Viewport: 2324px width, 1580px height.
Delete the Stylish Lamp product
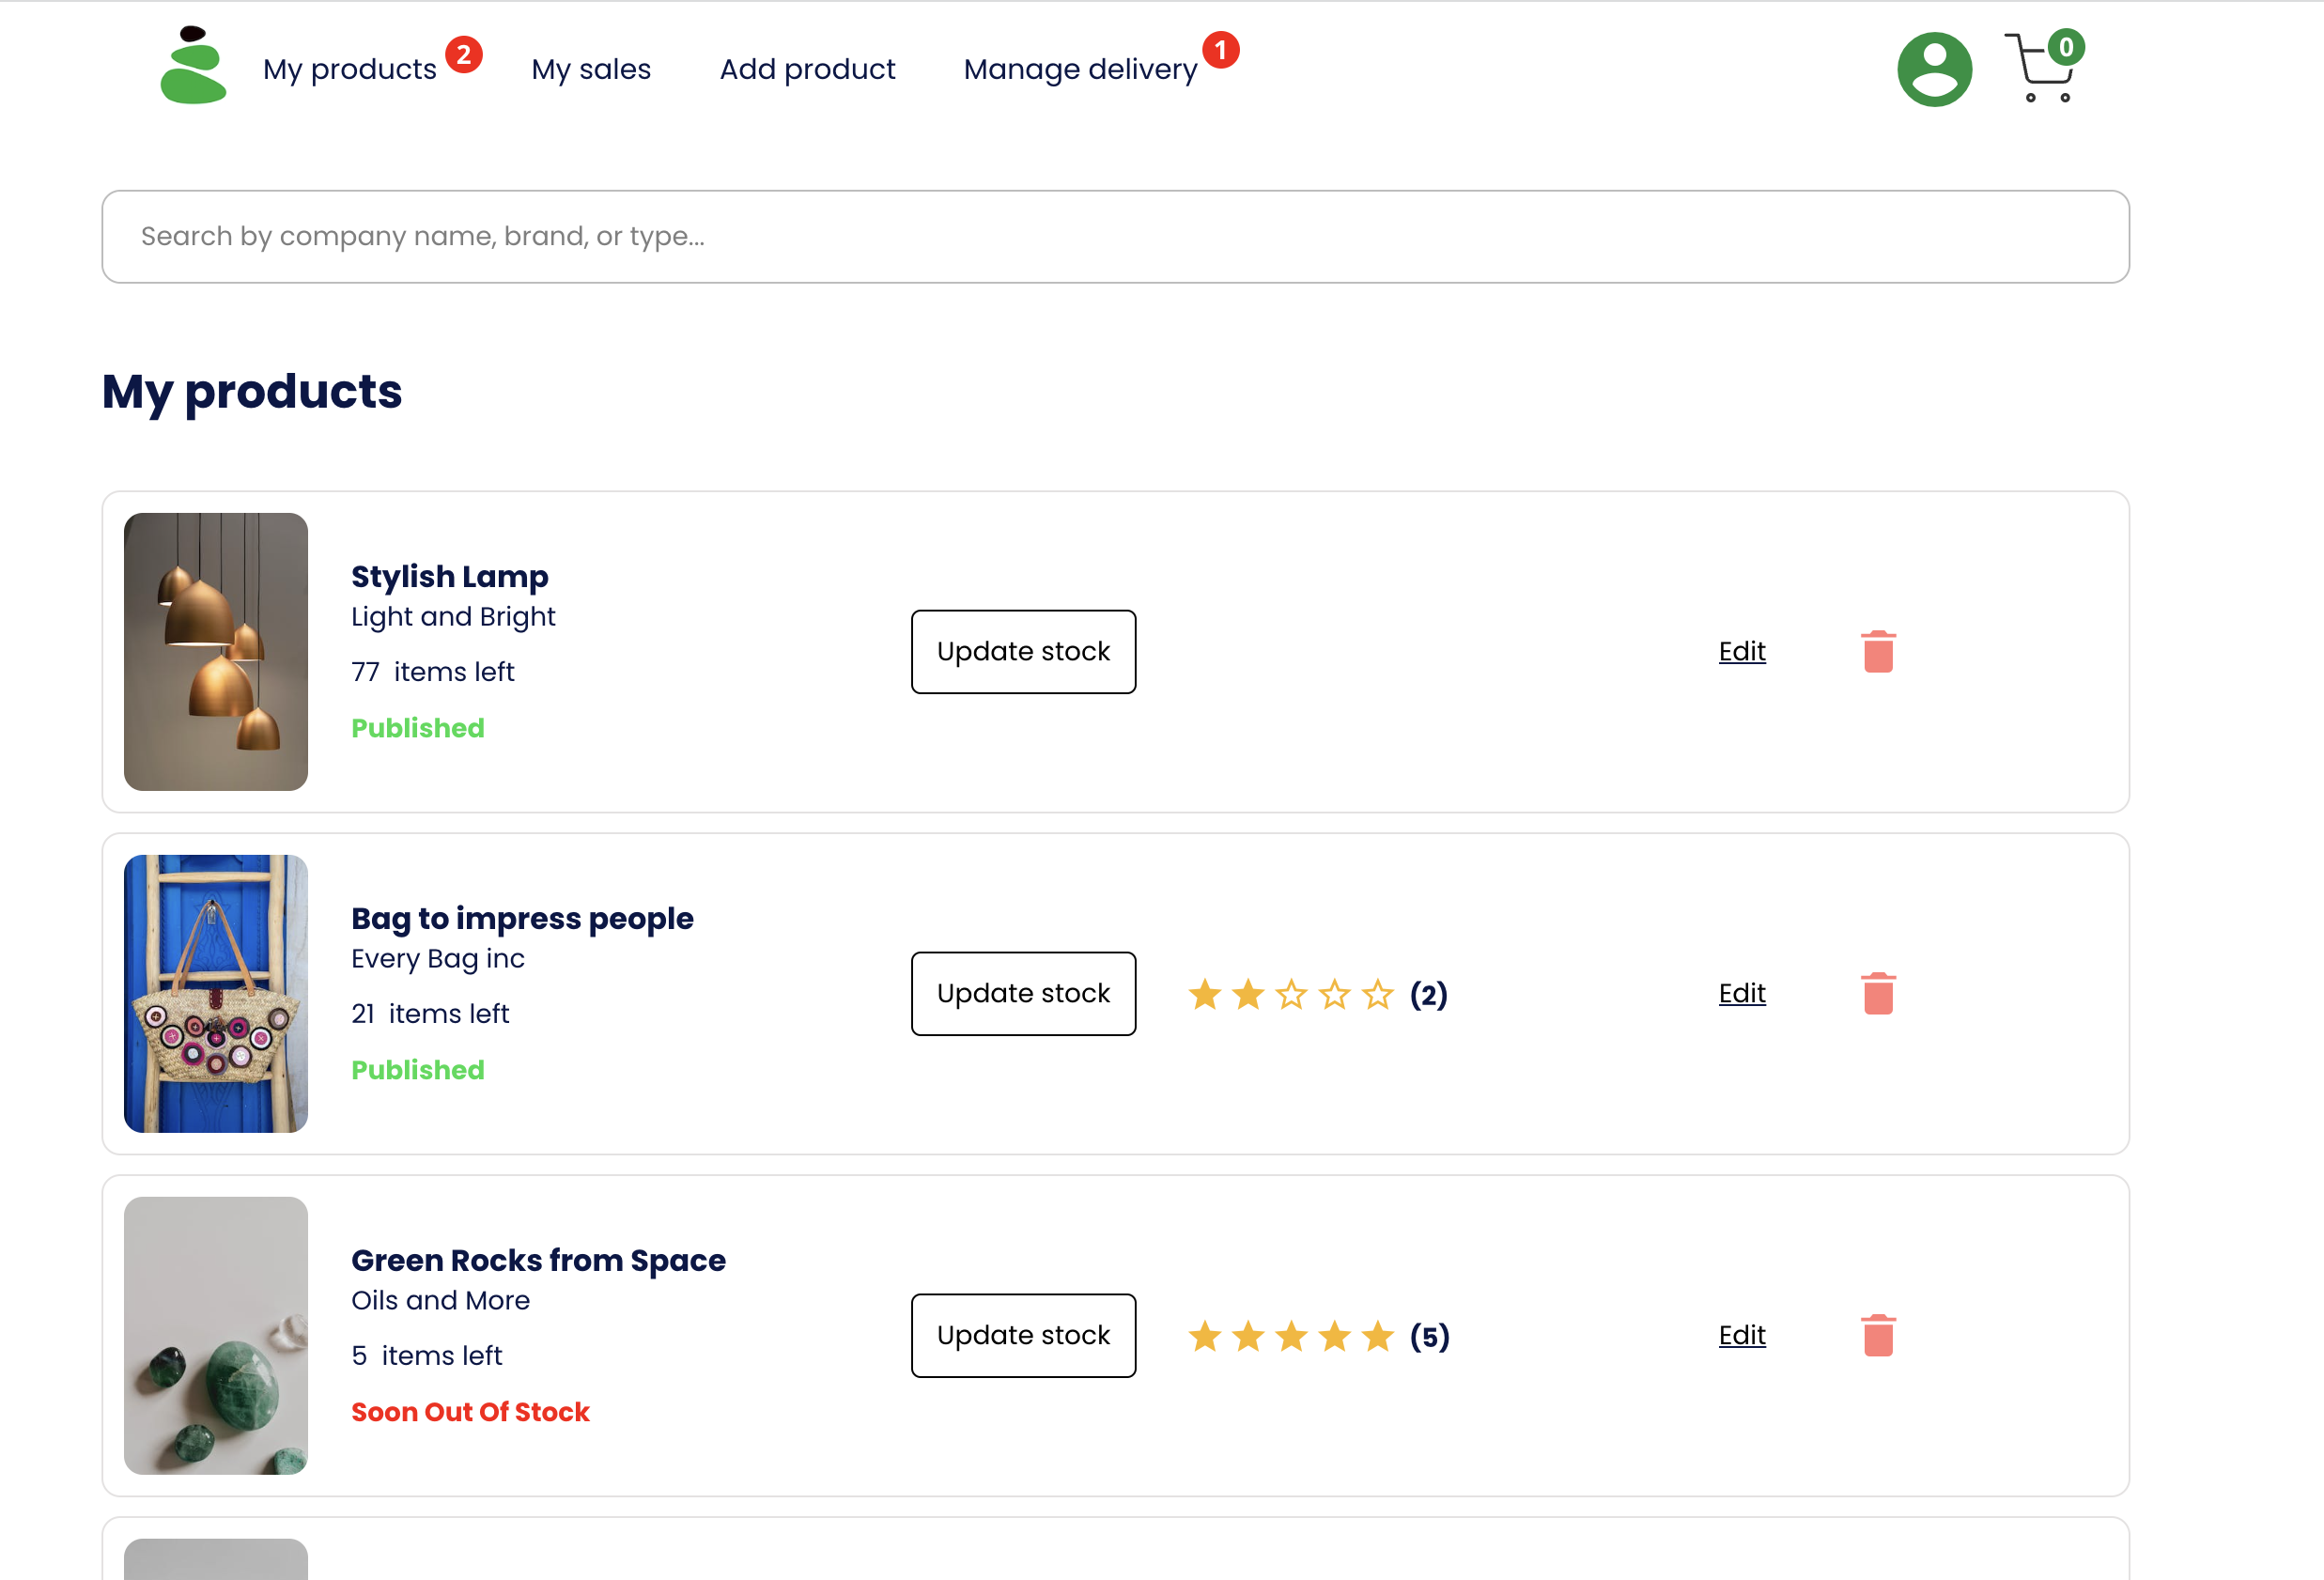click(1877, 652)
